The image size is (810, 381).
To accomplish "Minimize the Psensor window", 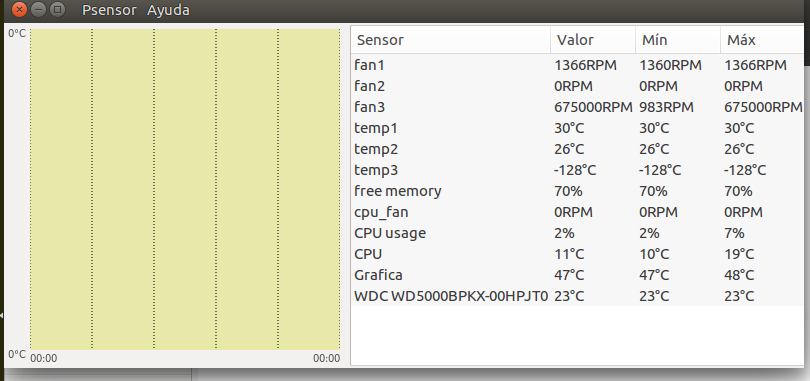I will [x=39, y=9].
